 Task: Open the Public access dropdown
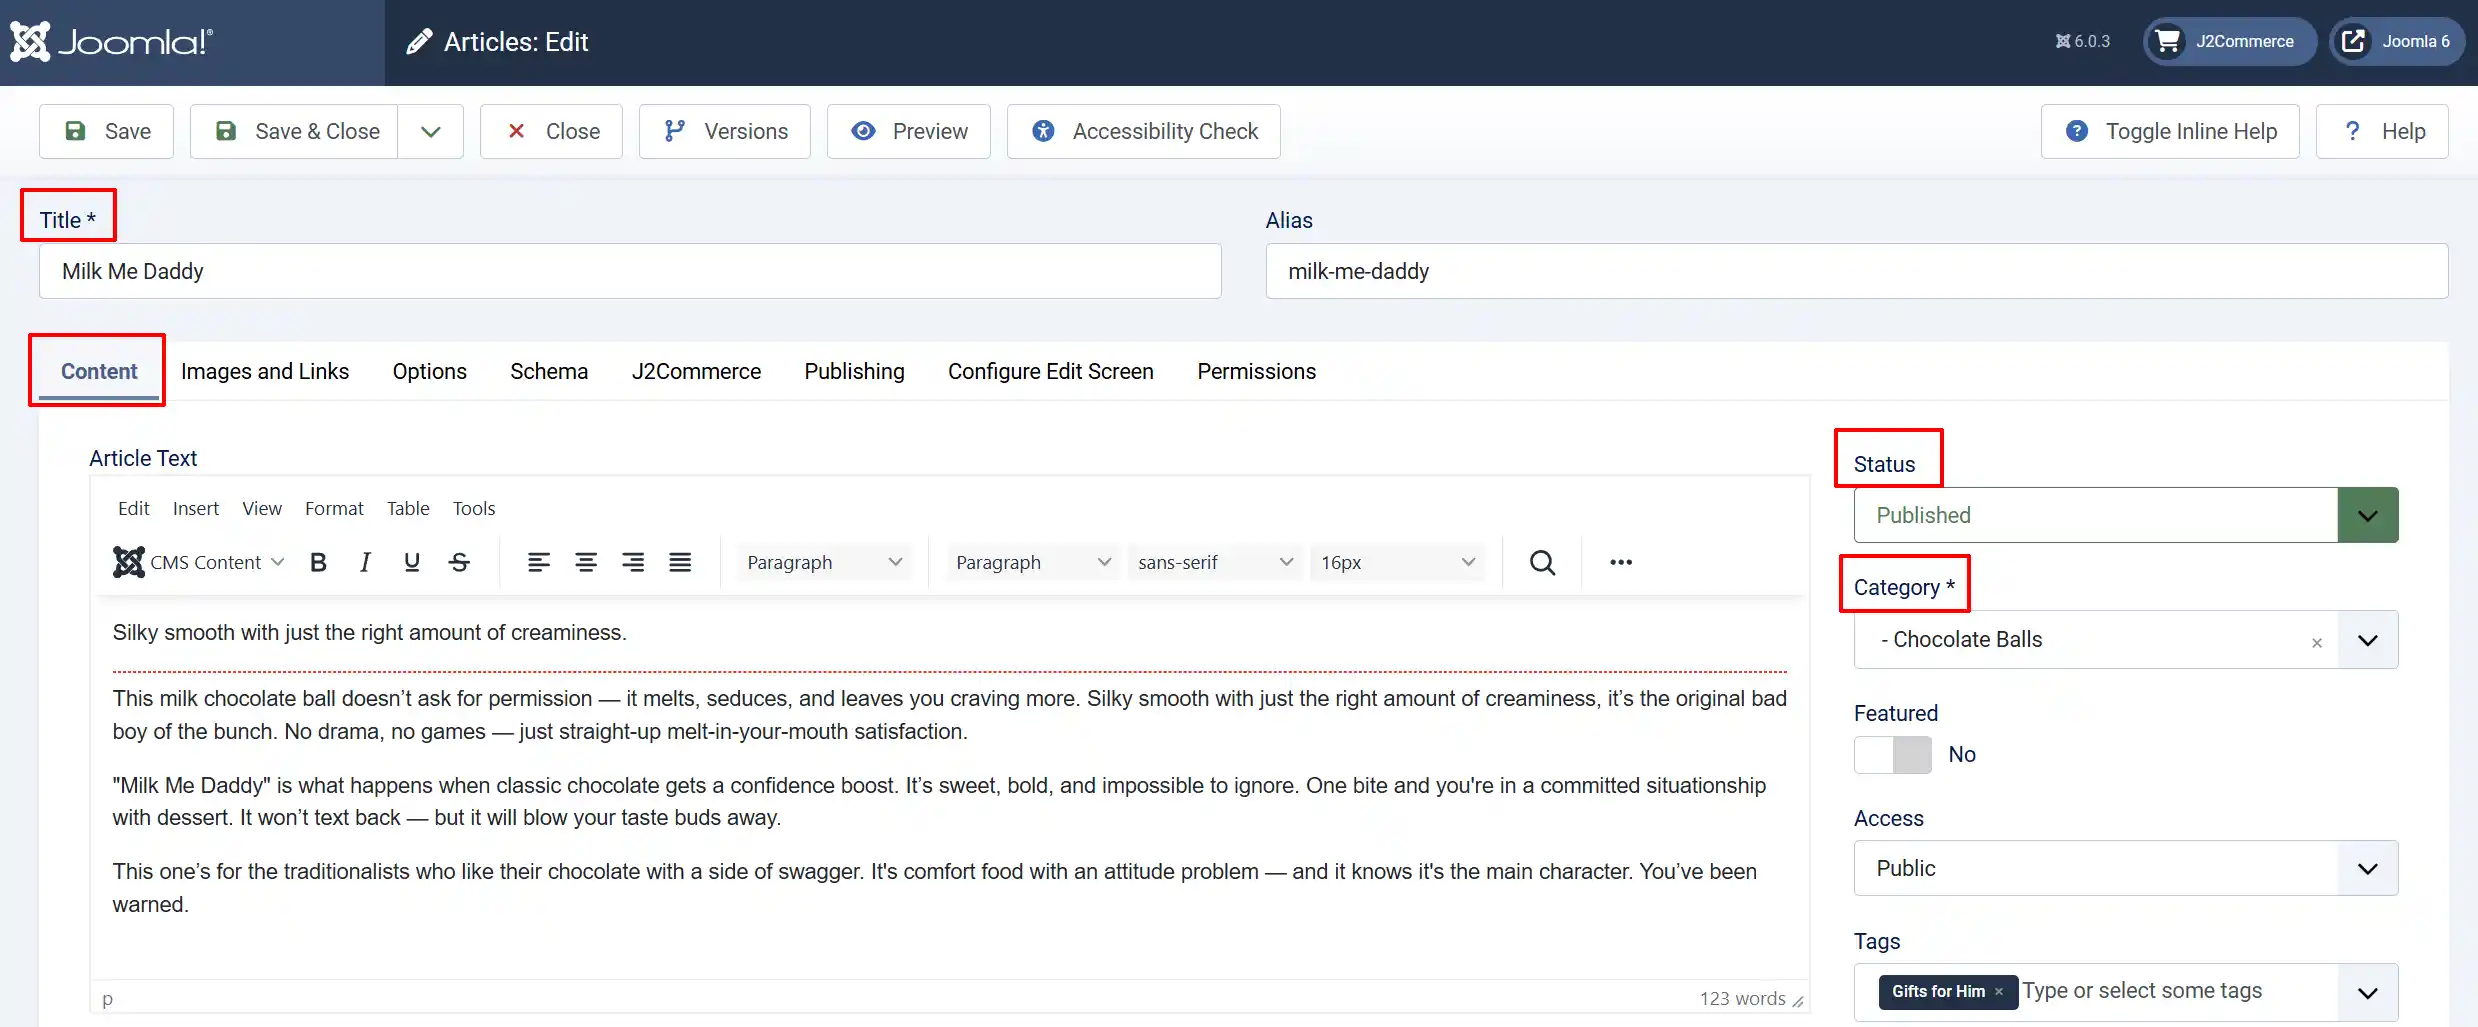tap(2126, 868)
